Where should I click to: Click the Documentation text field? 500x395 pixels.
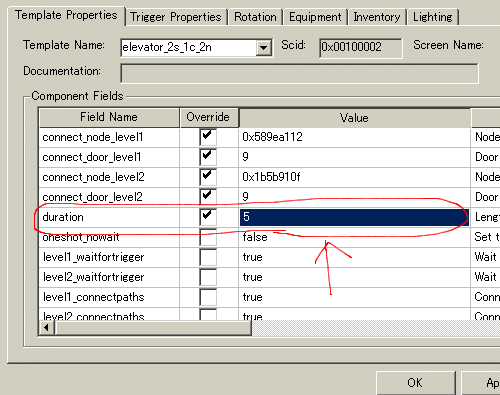coord(299,73)
